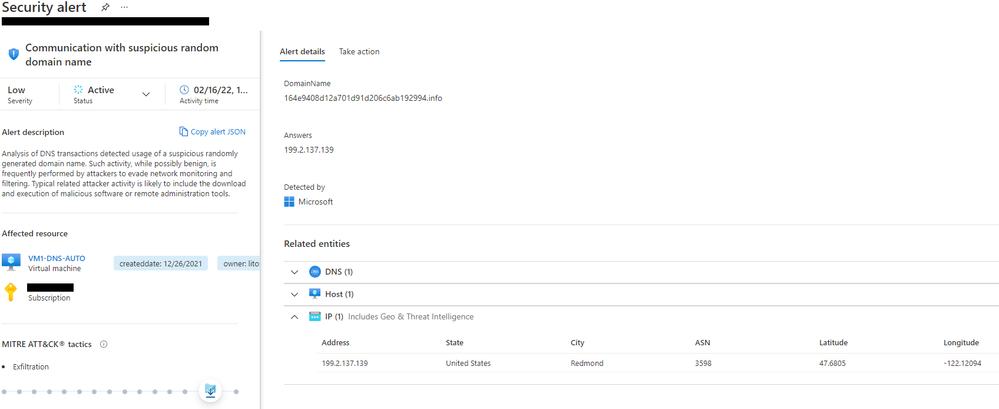The width and height of the screenshot is (999, 409).
Task: Click the subscription key icon
Action: pyautogui.click(x=10, y=292)
